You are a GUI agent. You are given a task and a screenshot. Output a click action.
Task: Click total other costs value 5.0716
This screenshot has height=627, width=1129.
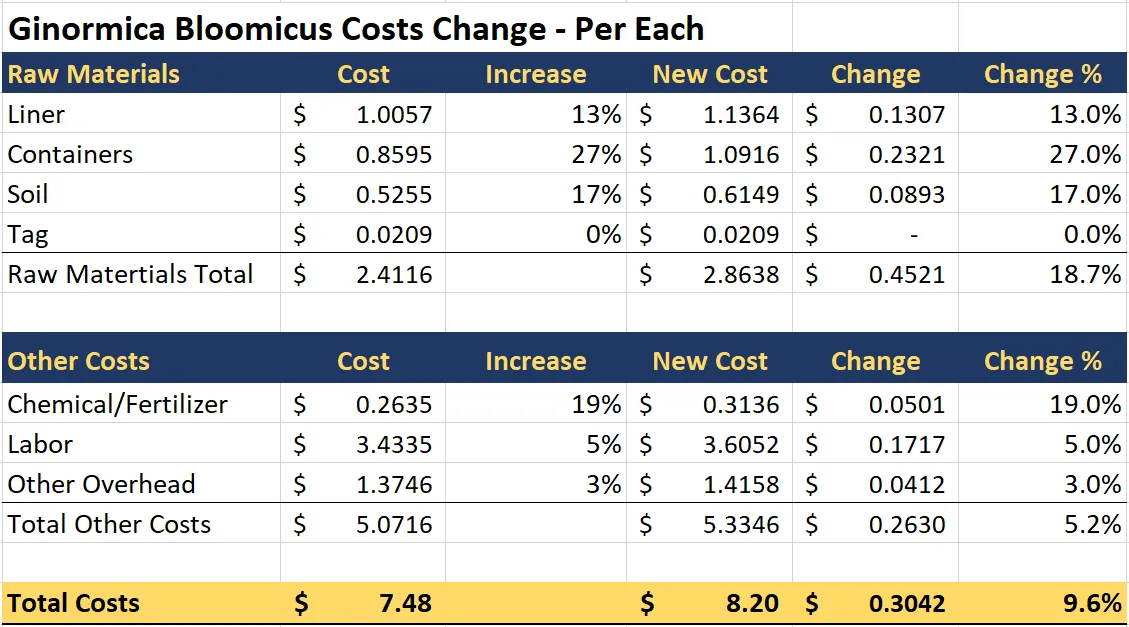394,524
